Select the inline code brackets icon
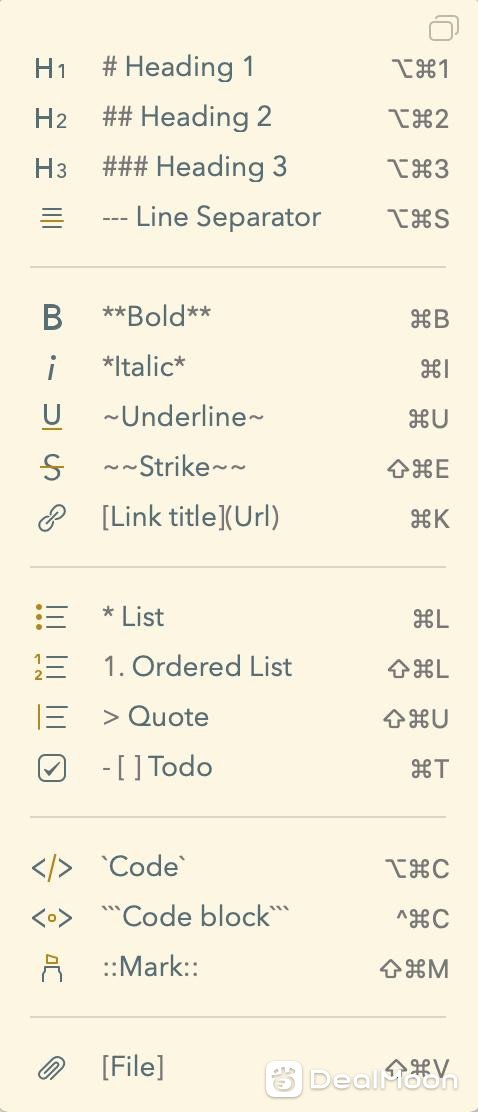 click(x=52, y=868)
